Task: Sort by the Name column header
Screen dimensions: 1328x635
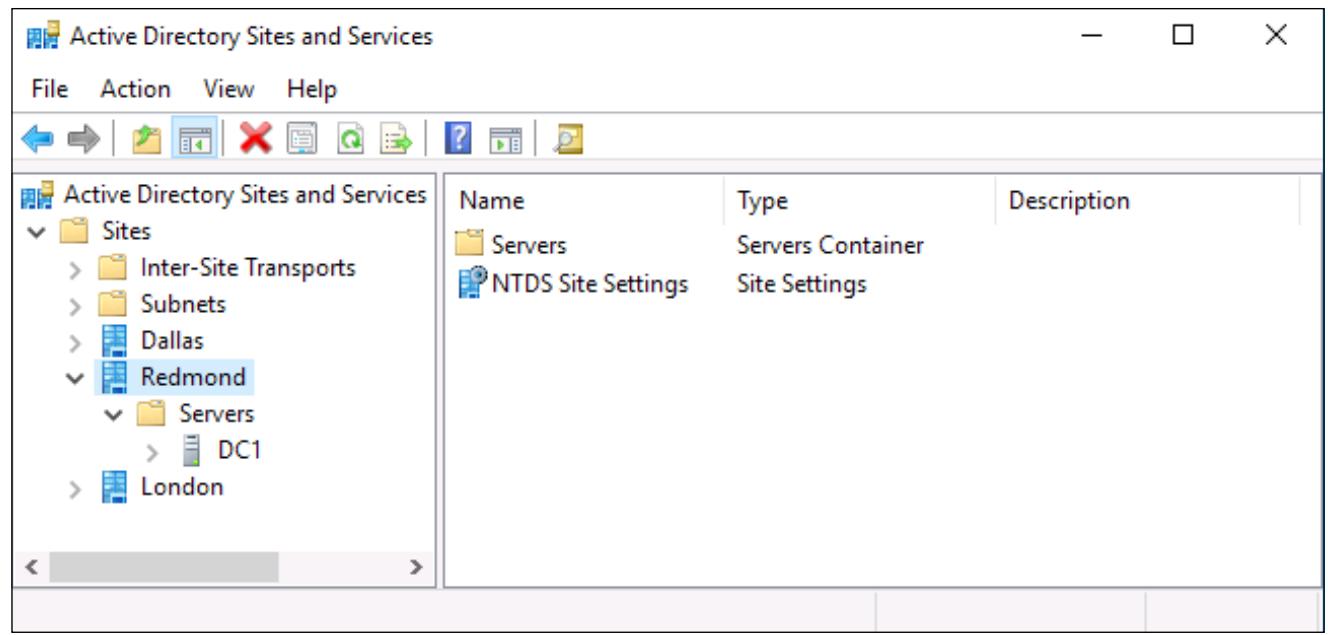Action: tap(586, 201)
